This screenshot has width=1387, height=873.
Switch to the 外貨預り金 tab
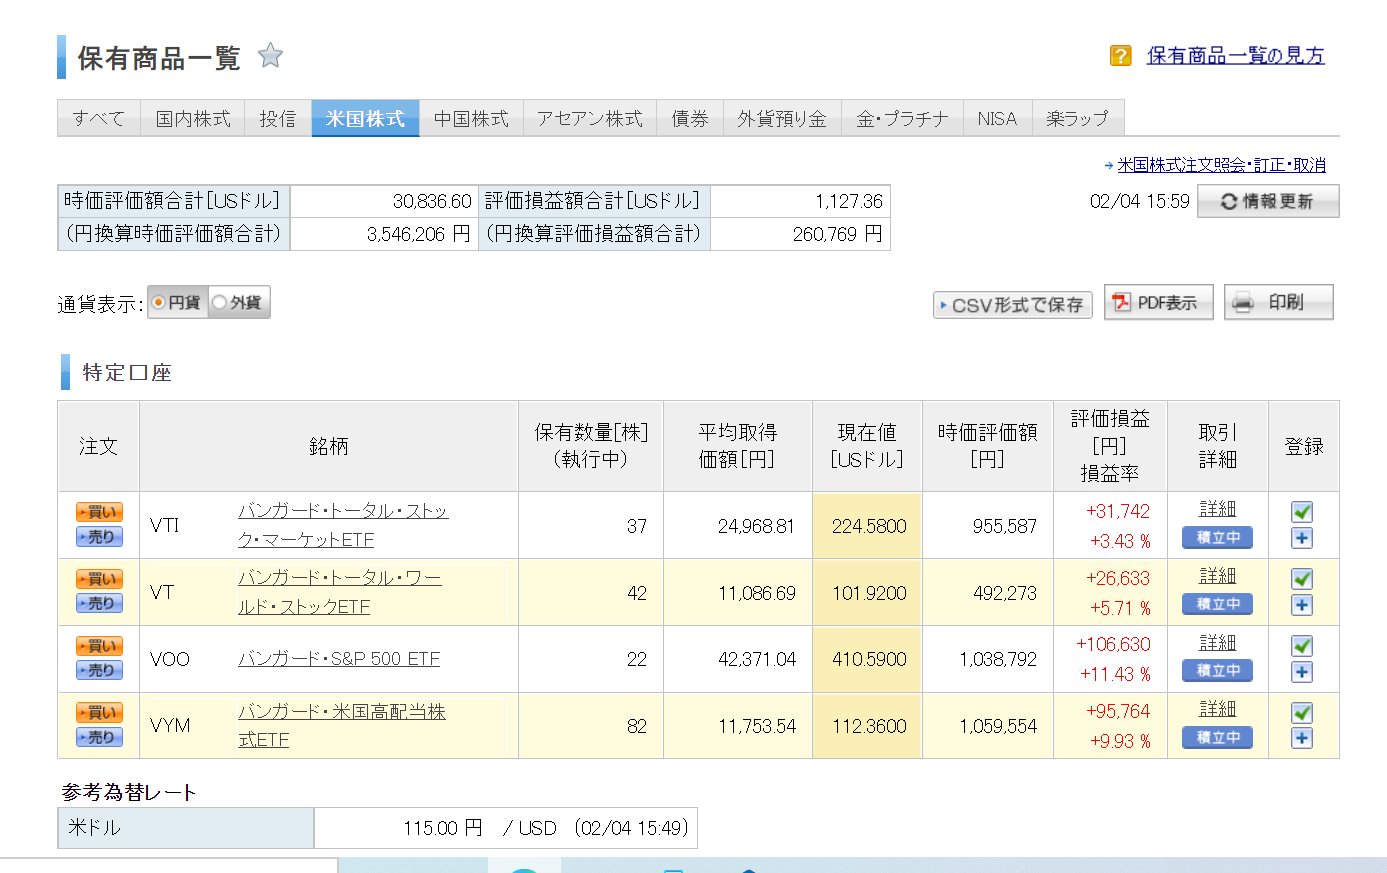[782, 118]
